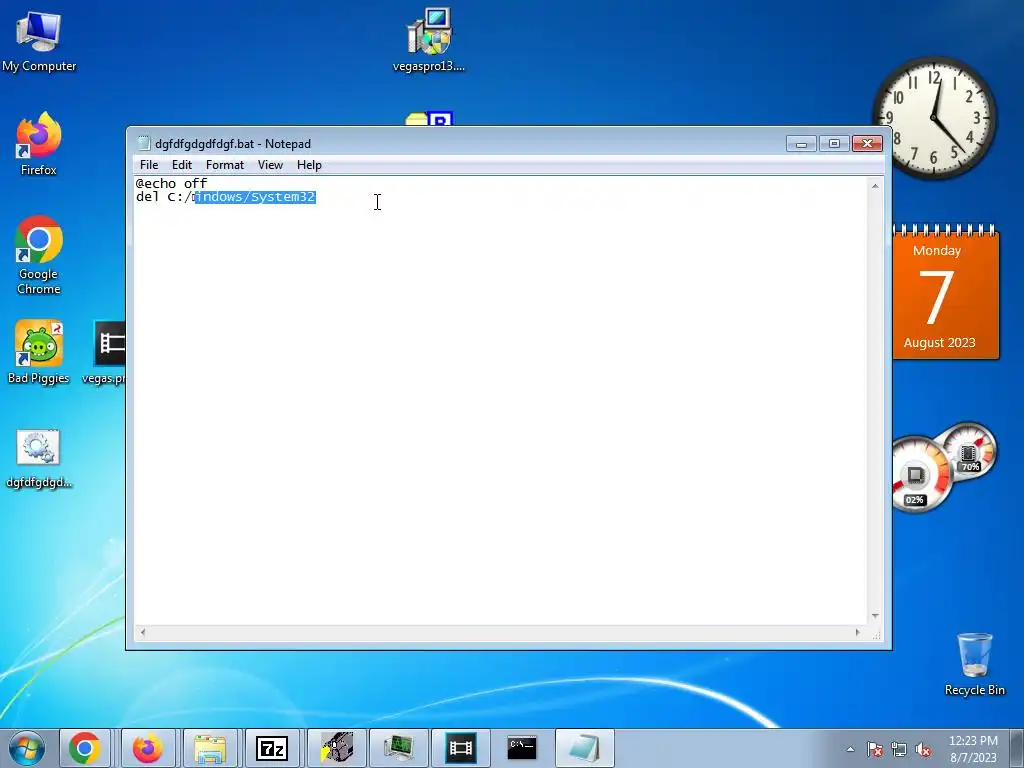Open the Format menu in Notepad
The image size is (1024, 768).
225,165
